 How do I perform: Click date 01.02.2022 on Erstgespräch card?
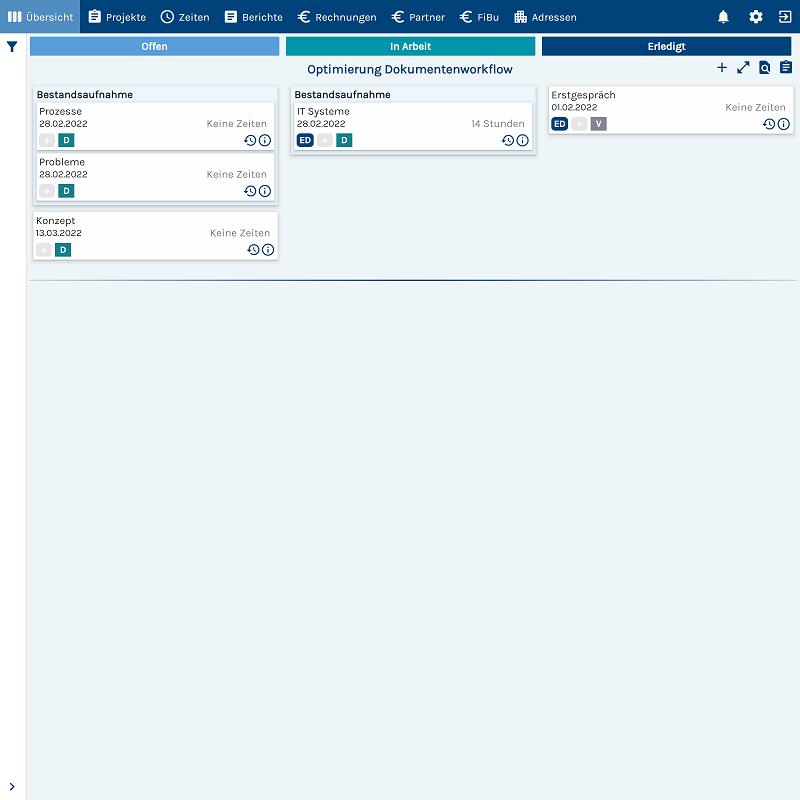point(574,107)
